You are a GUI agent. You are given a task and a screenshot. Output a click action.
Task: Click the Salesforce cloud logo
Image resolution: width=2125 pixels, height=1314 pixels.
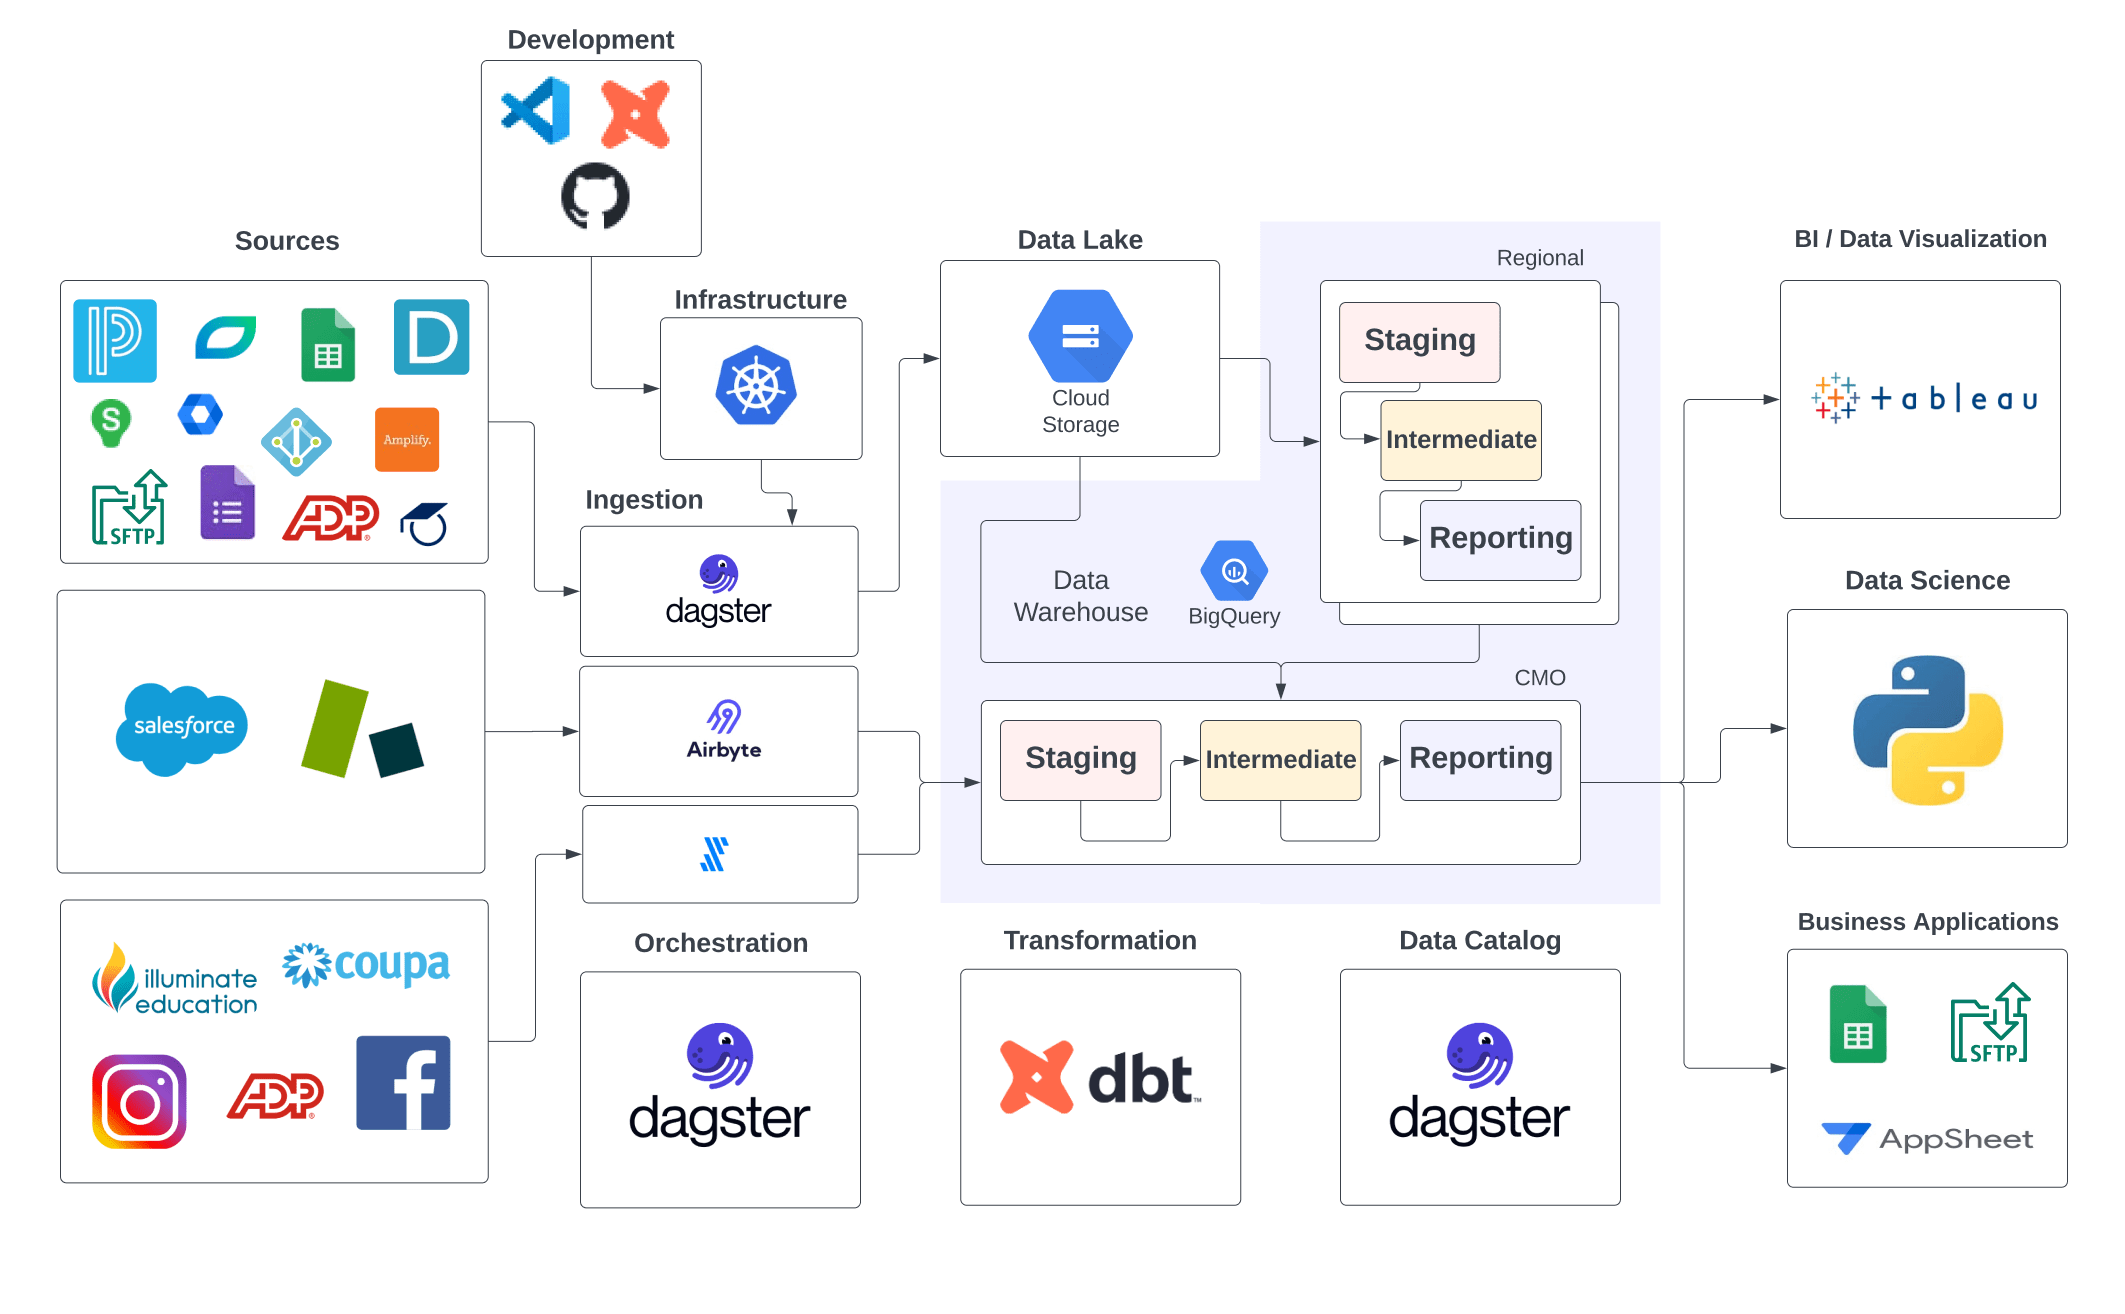pos(181,729)
